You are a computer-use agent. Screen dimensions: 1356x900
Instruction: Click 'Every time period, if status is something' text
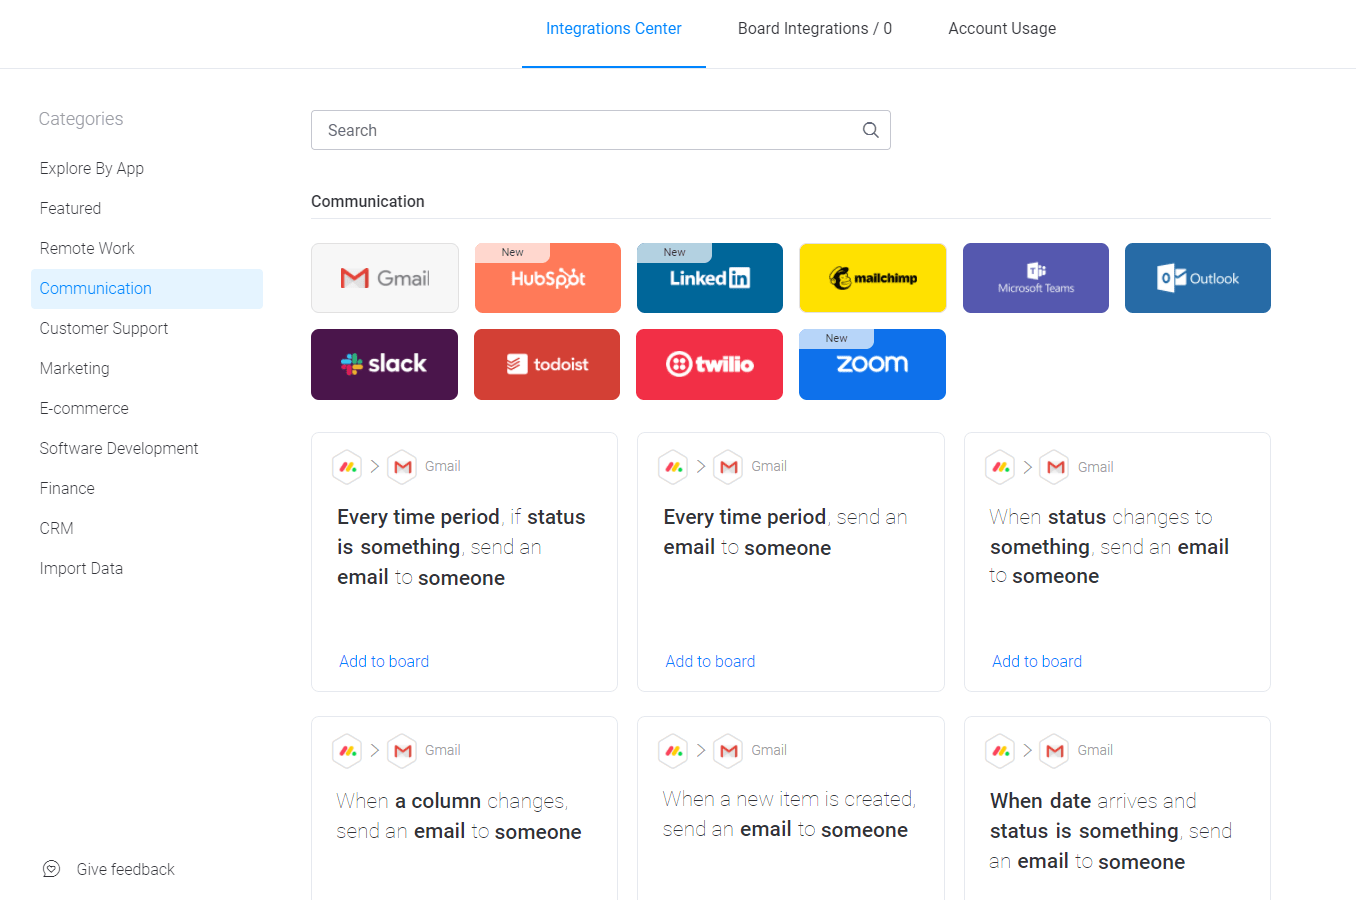click(461, 547)
